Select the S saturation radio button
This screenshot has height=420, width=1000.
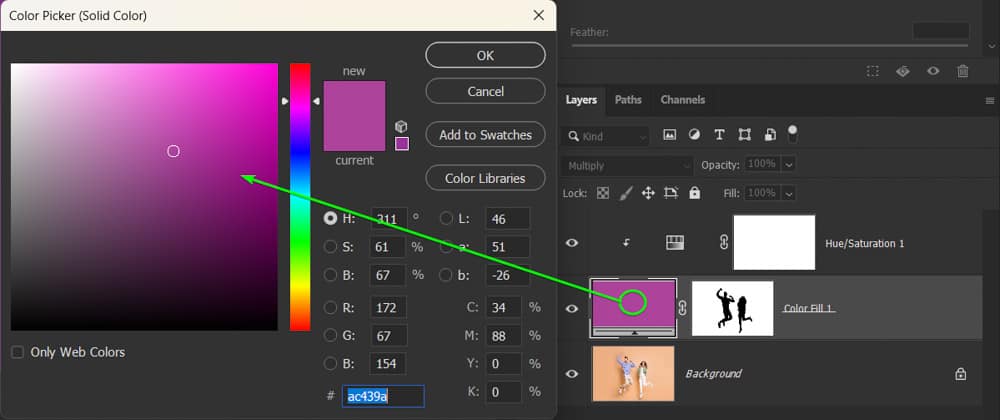[x=331, y=247]
